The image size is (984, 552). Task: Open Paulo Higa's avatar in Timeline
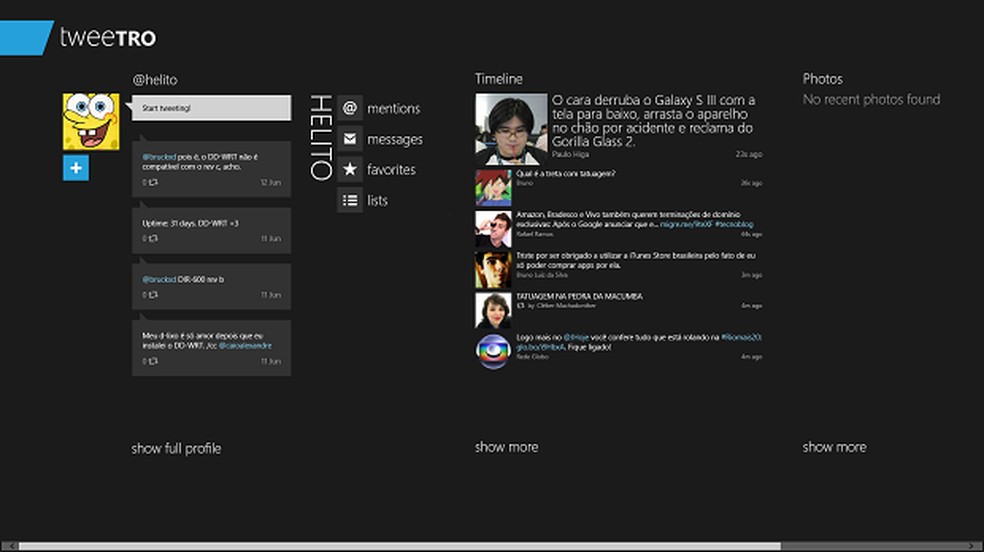511,129
